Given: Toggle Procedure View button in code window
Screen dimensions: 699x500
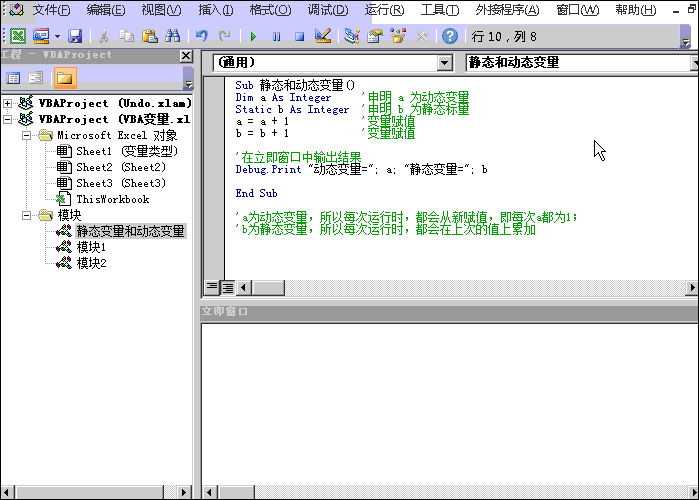Looking at the screenshot, I should (x=212, y=287).
